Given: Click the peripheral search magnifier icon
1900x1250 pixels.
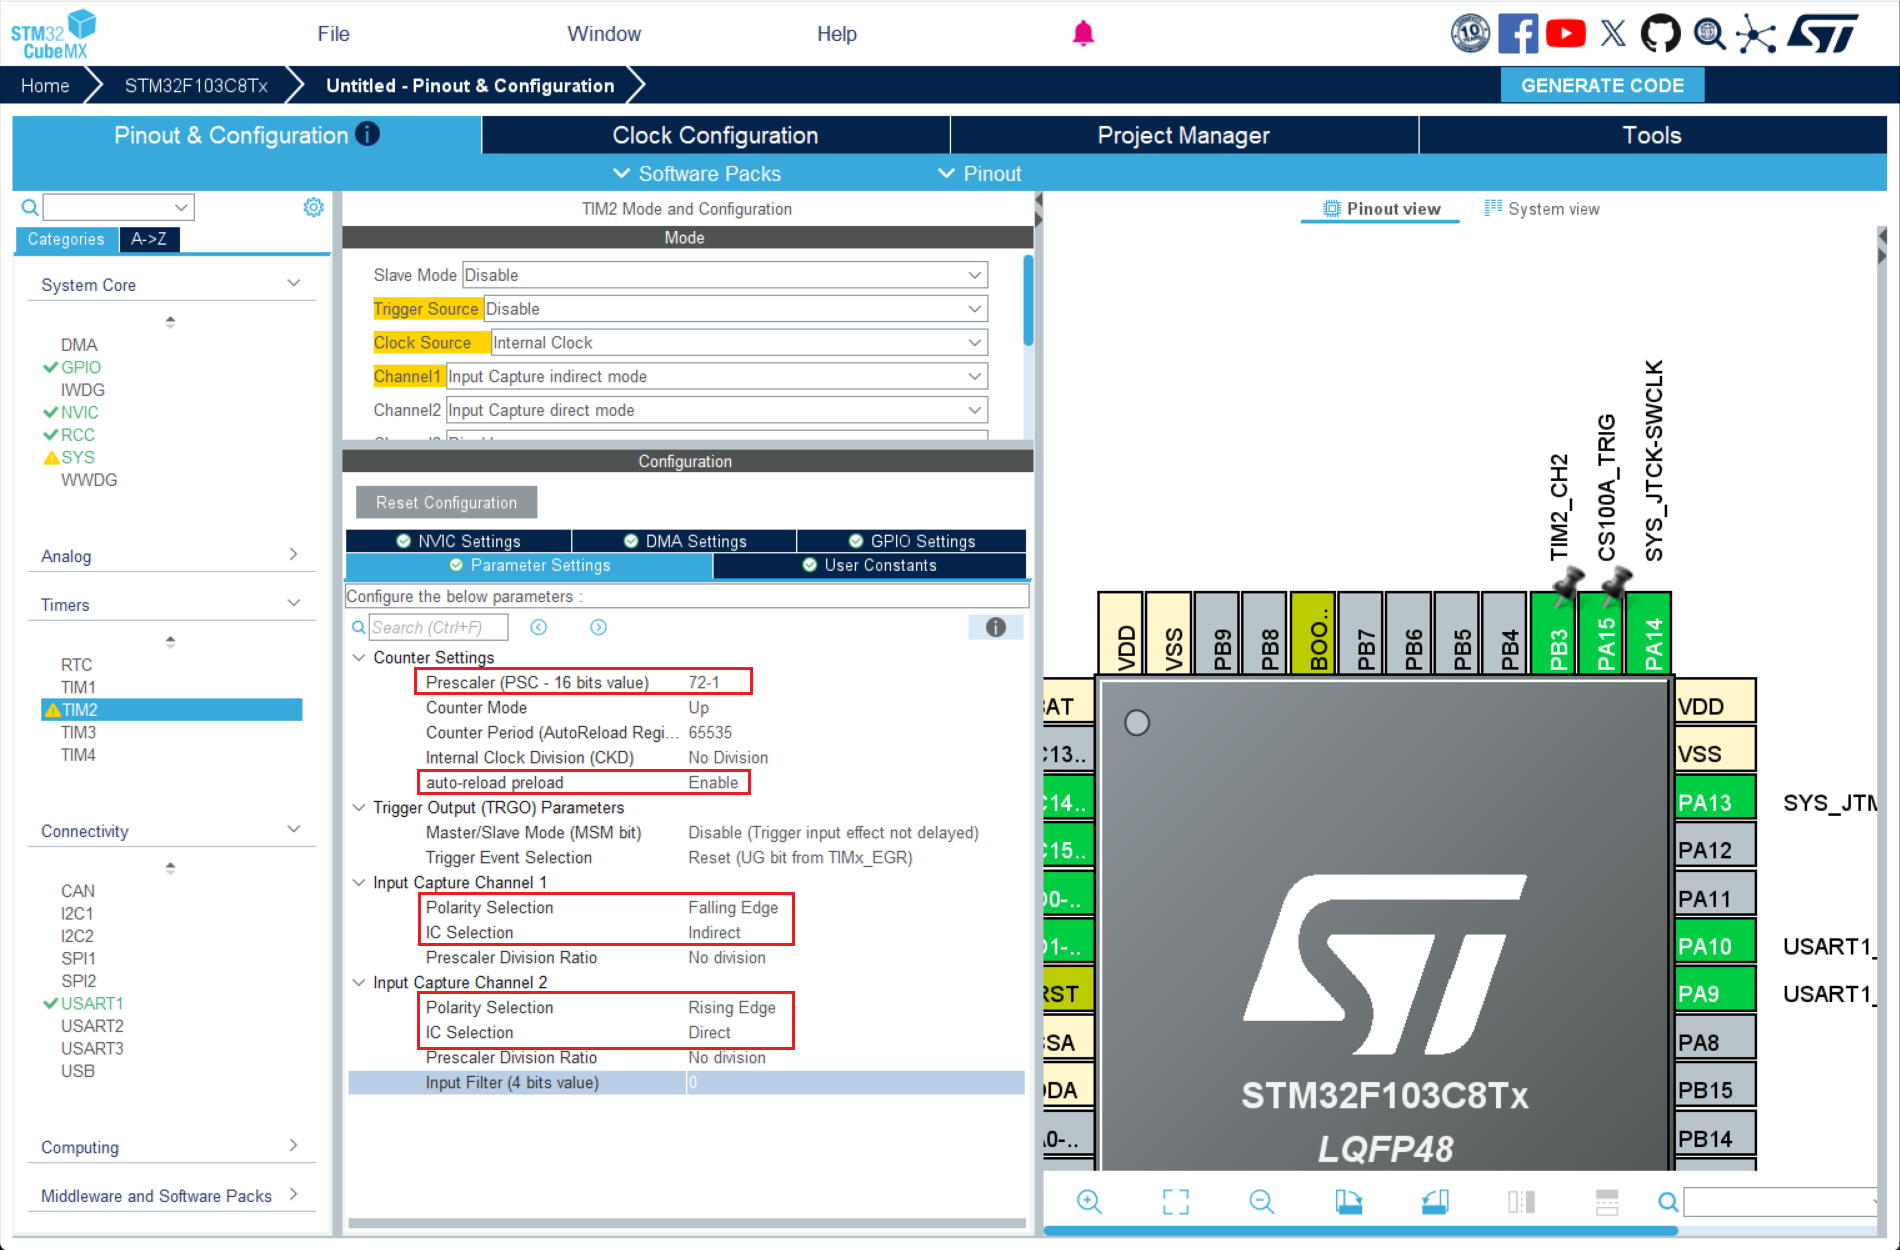Looking at the screenshot, I should [30, 207].
